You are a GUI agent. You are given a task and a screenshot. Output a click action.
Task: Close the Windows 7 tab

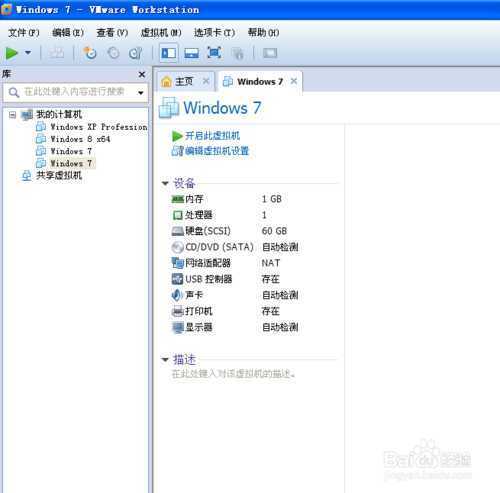click(x=294, y=81)
